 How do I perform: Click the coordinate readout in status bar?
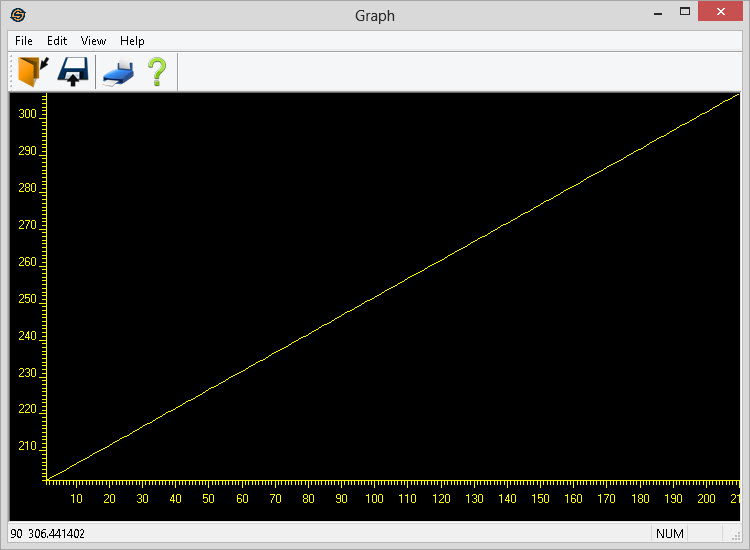pos(48,534)
